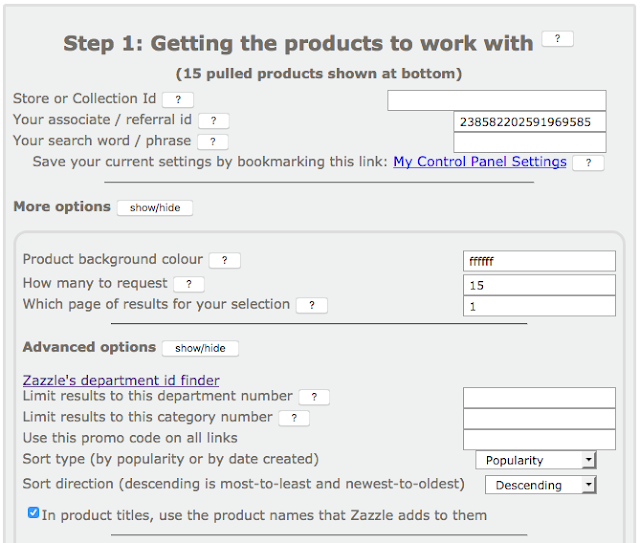This screenshot has height=543, width=640.
Task: Open help for department number limit
Action: click(314, 397)
